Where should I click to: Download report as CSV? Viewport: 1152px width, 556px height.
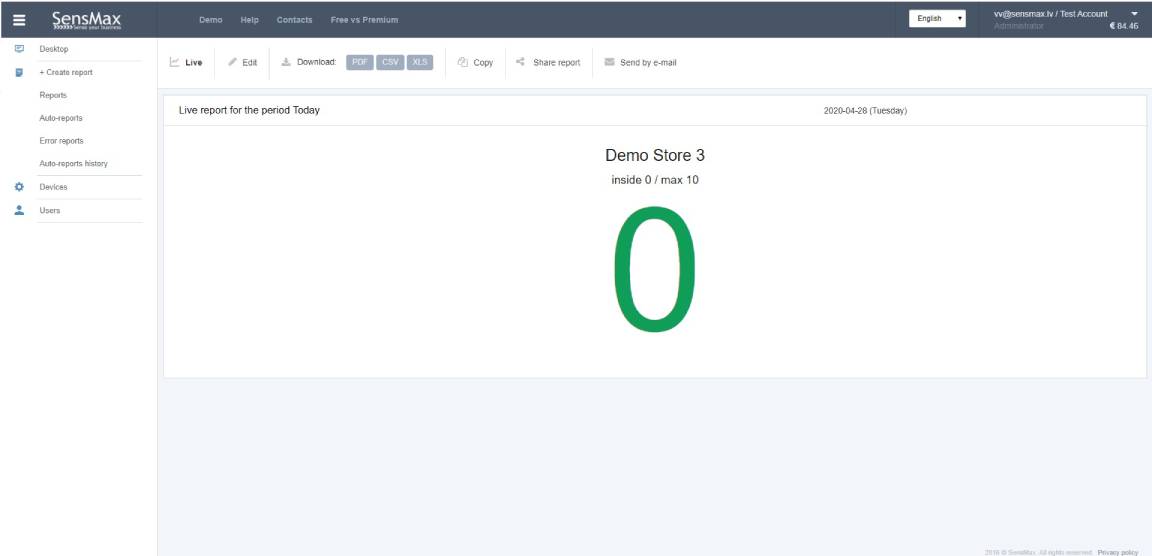pyautogui.click(x=389, y=62)
